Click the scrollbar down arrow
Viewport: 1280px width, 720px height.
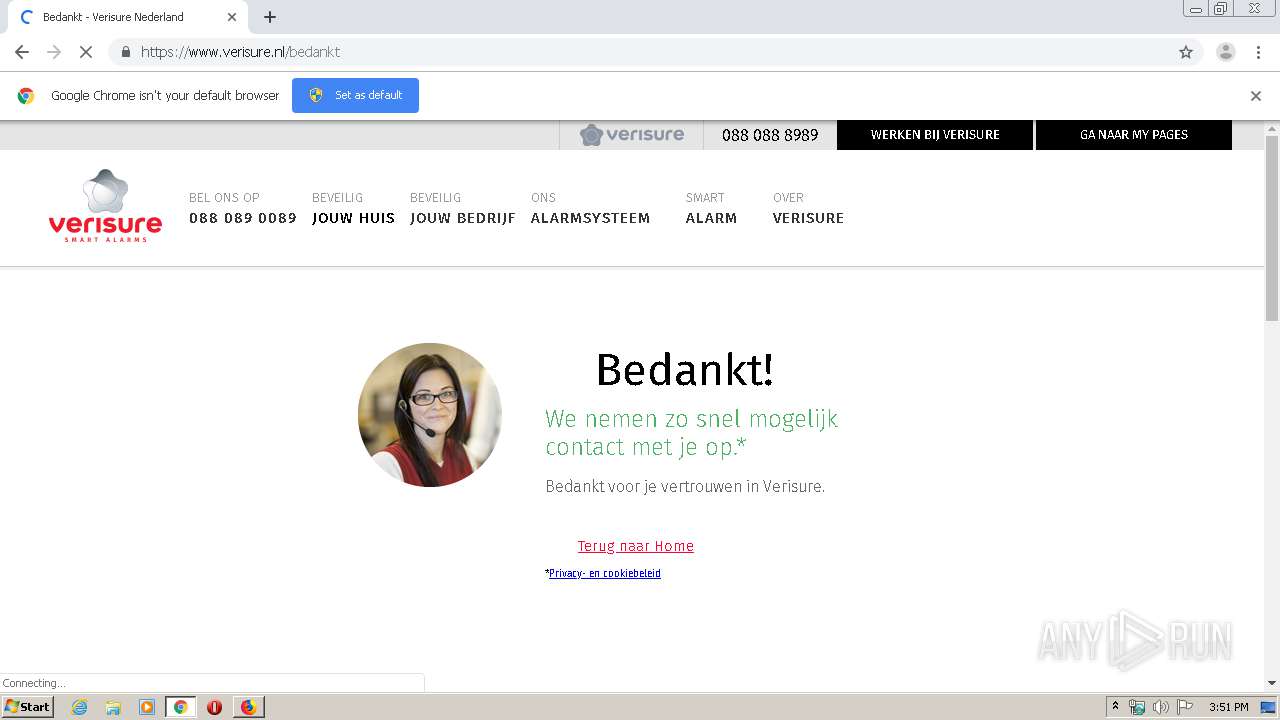click(x=1272, y=683)
